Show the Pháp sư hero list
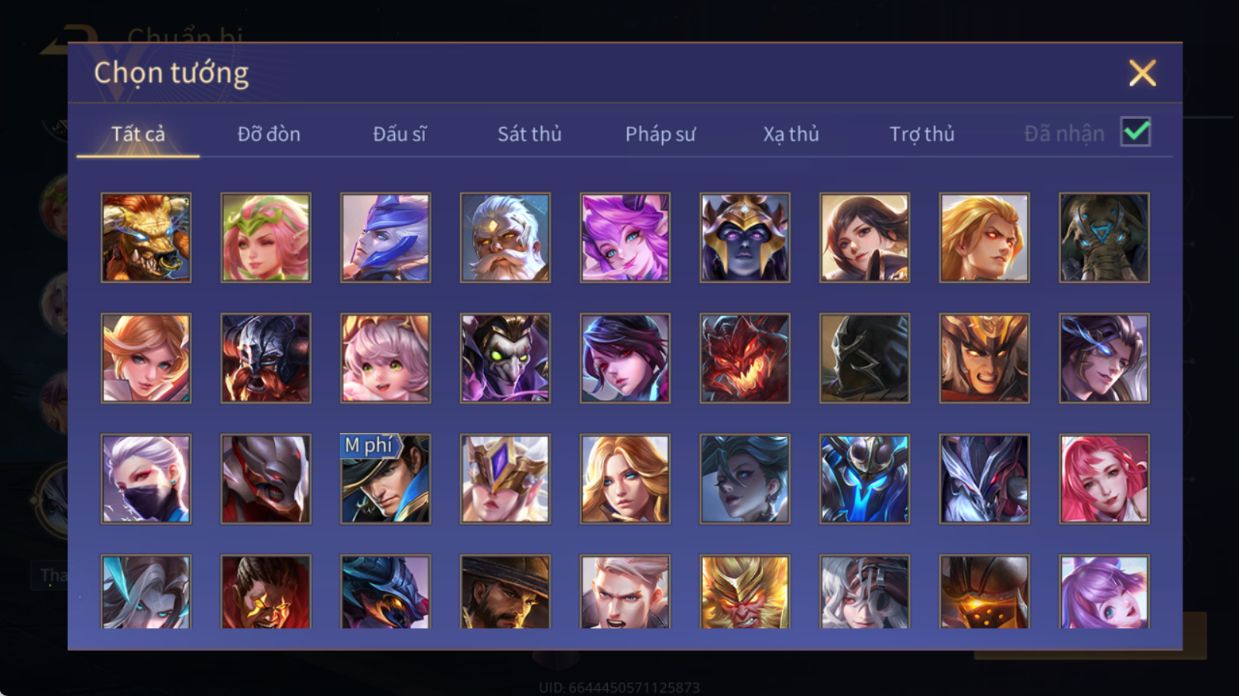The height and width of the screenshot is (696, 1239). [x=660, y=134]
